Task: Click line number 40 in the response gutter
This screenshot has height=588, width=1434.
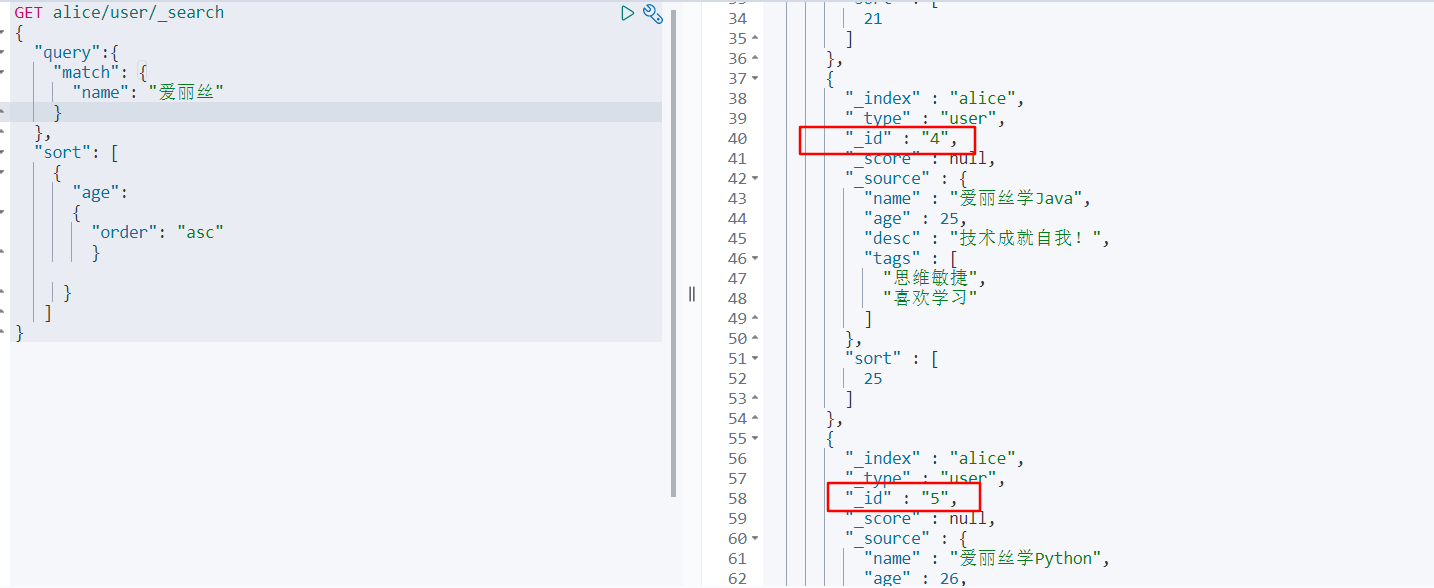Action: pos(737,138)
